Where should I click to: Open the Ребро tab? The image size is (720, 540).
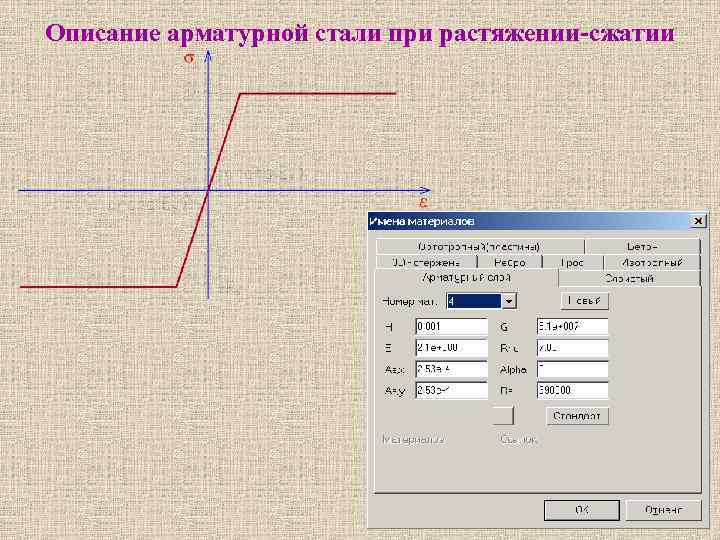510,263
